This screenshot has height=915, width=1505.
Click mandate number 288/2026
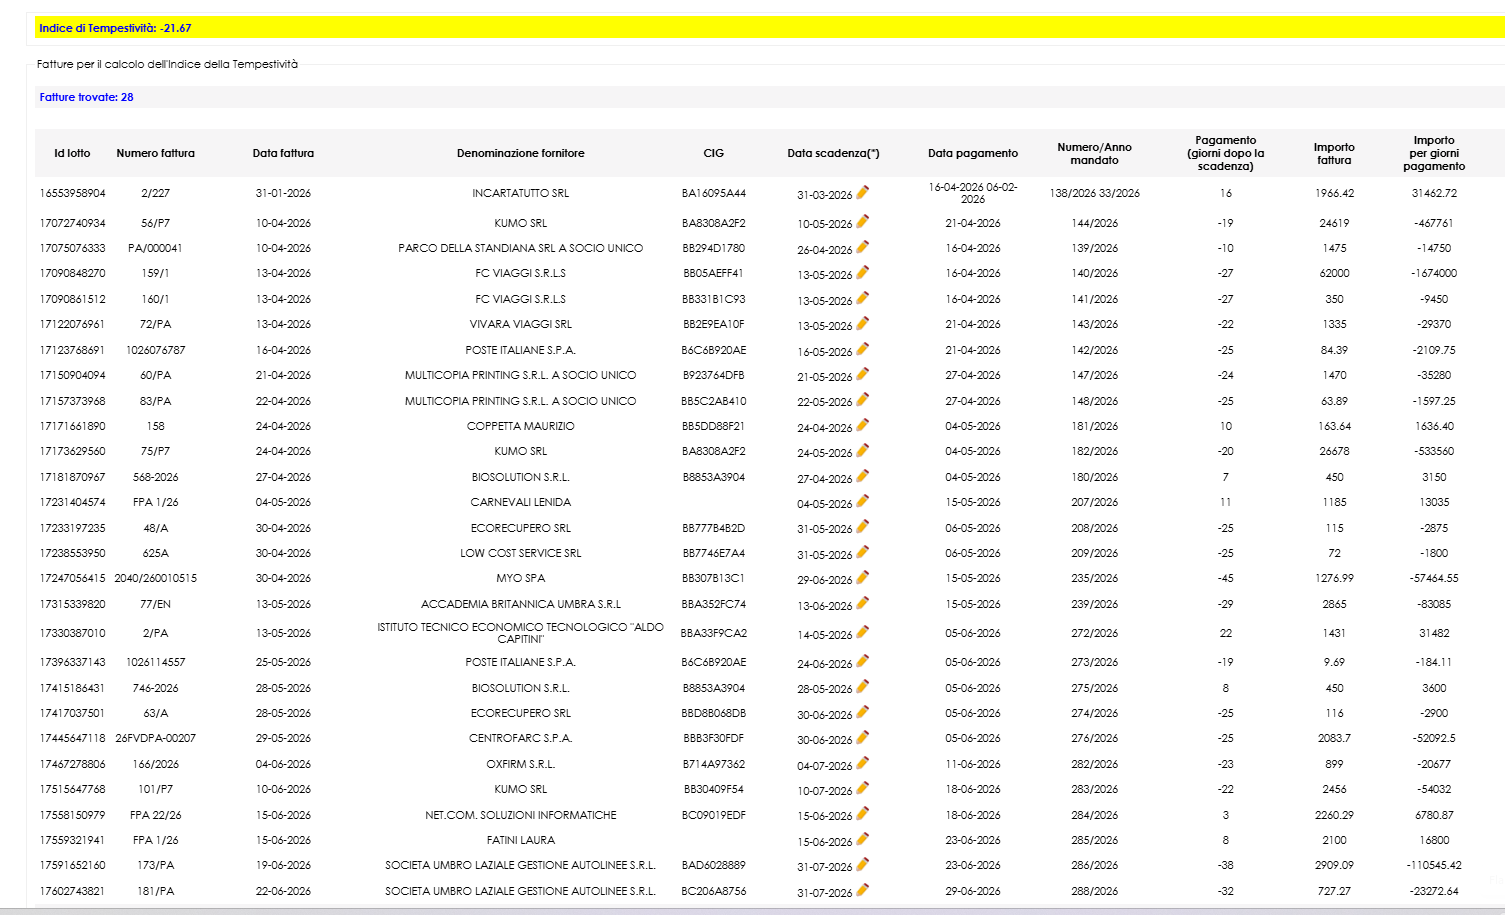(1094, 891)
